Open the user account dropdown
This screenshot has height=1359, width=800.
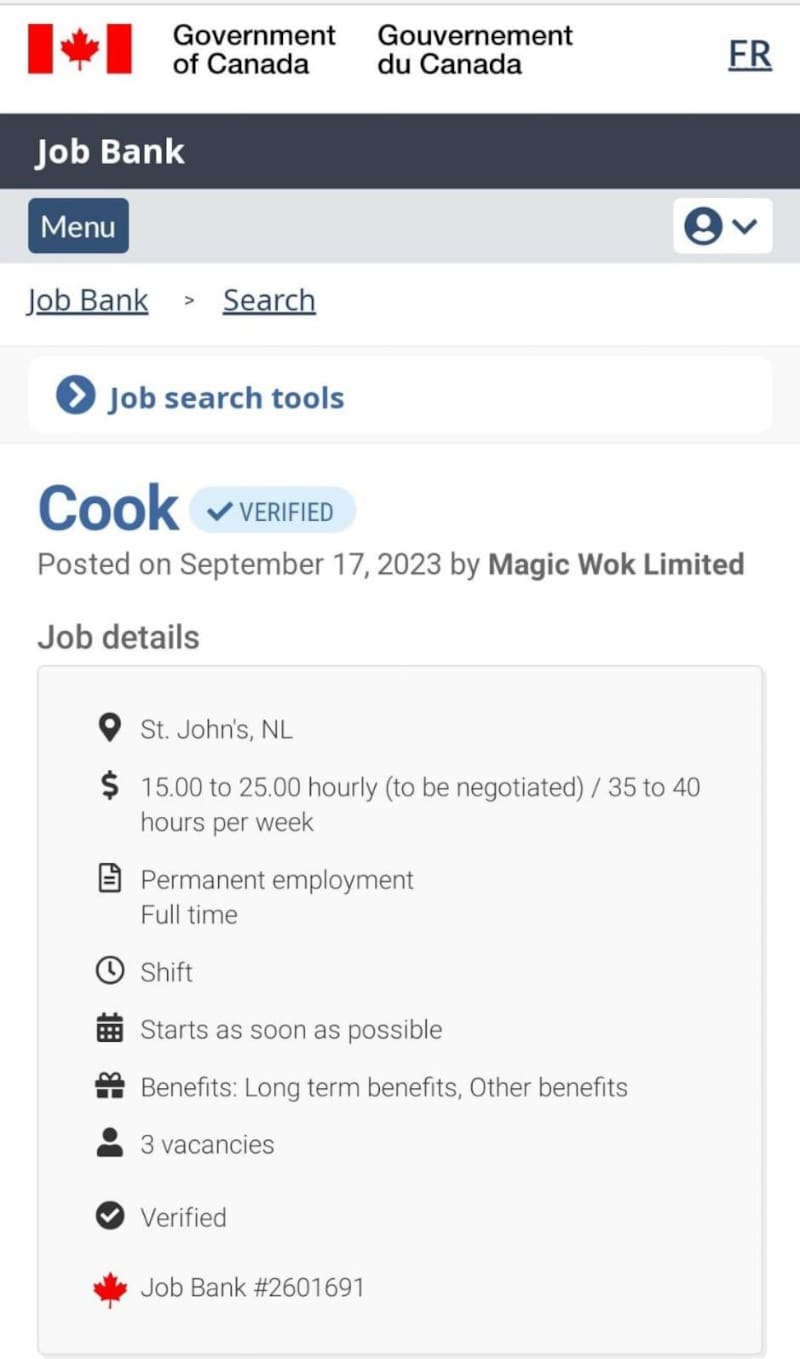coord(722,226)
